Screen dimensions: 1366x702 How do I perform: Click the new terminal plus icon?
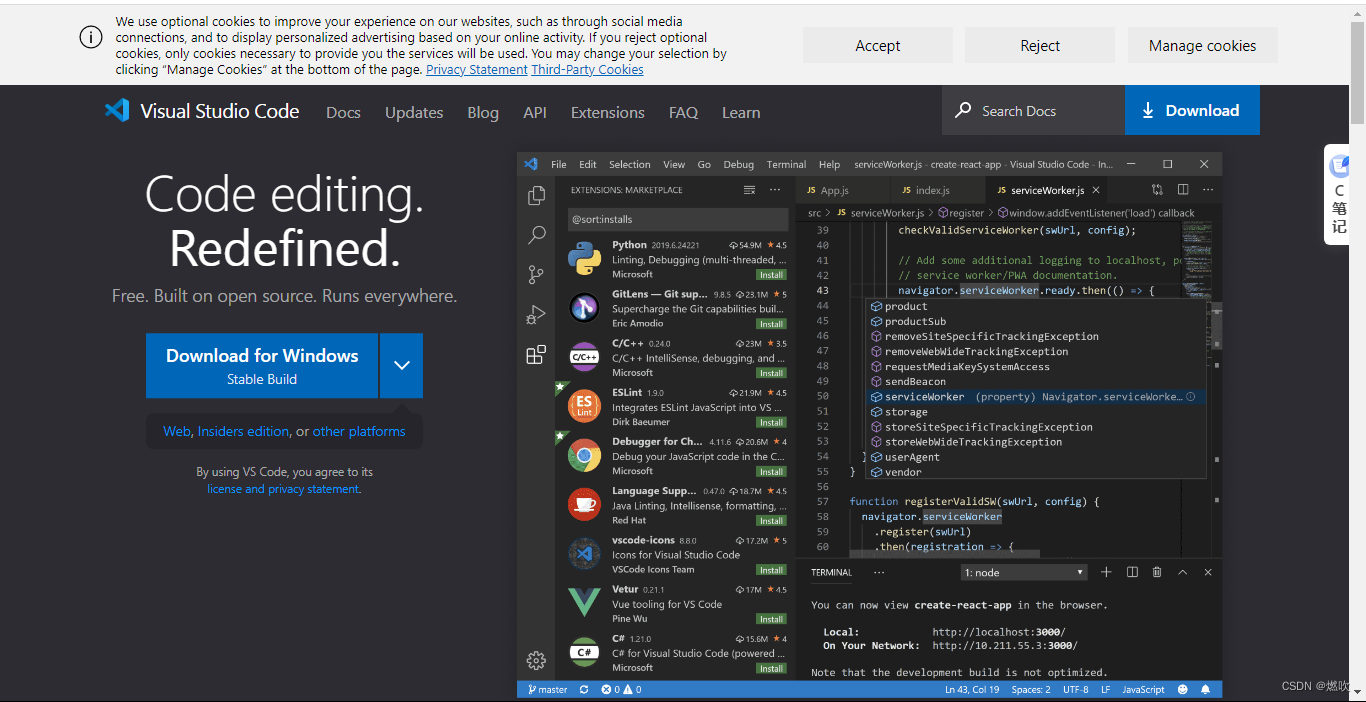(x=1106, y=572)
